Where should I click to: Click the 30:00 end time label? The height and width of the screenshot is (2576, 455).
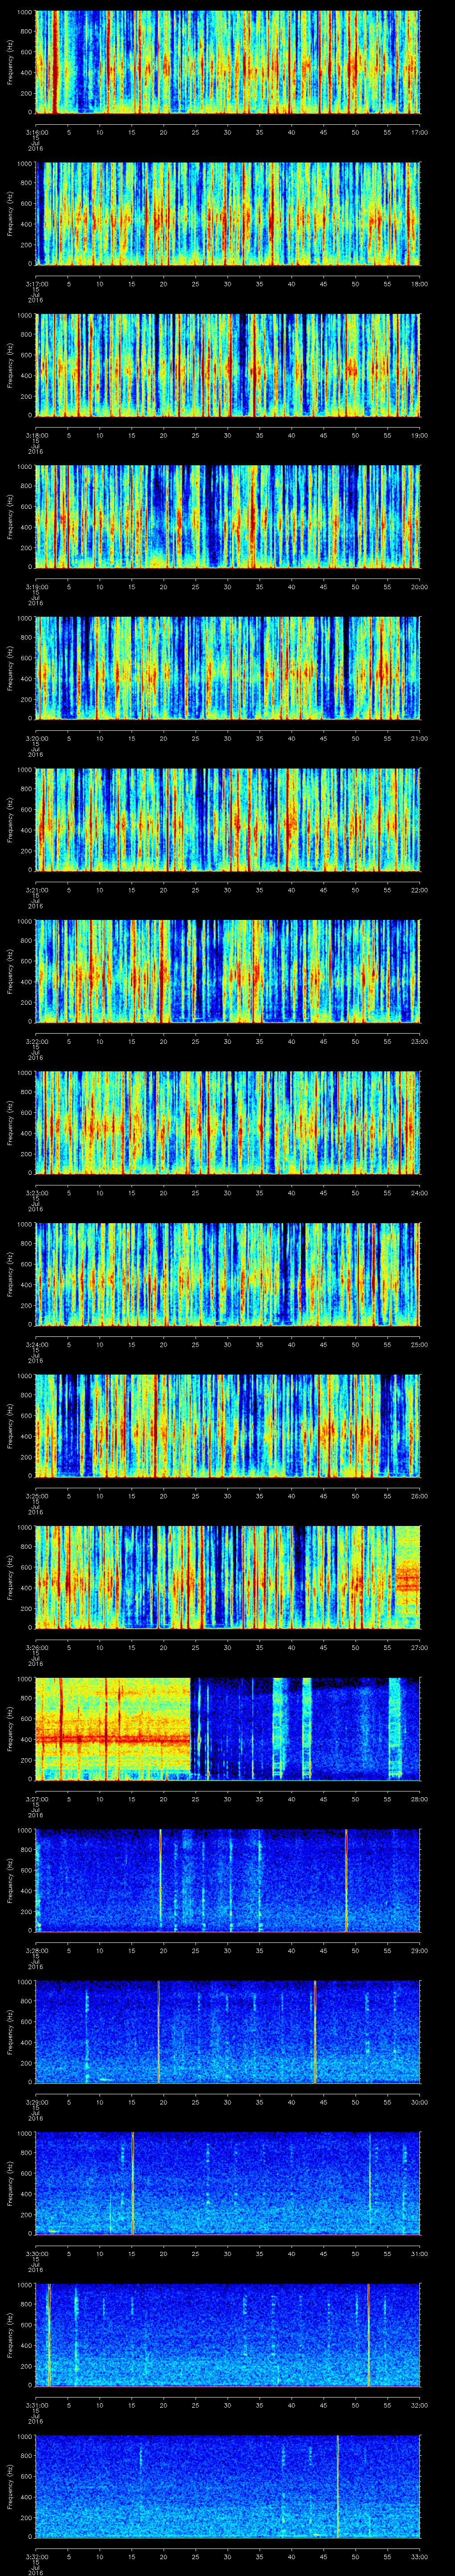pos(419,2101)
